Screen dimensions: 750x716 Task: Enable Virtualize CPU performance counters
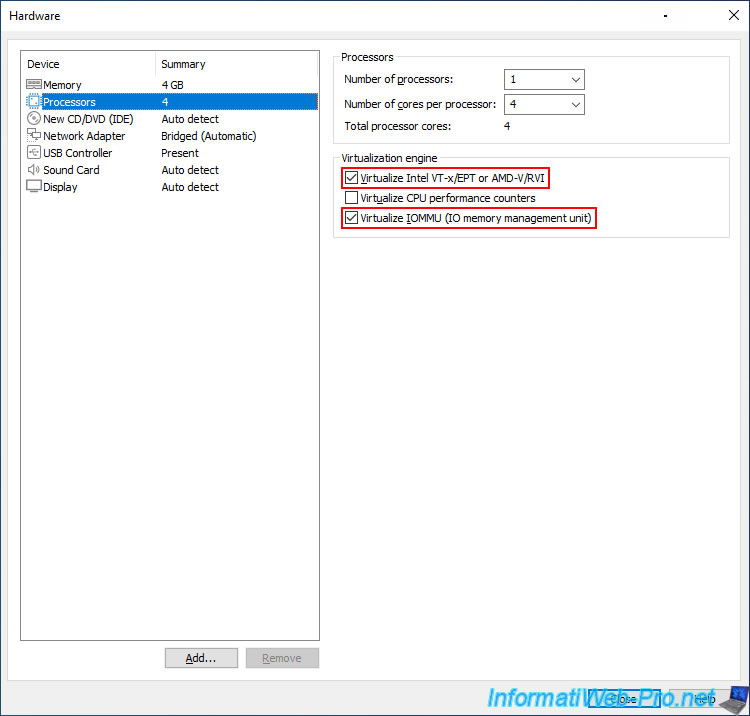[x=351, y=198]
